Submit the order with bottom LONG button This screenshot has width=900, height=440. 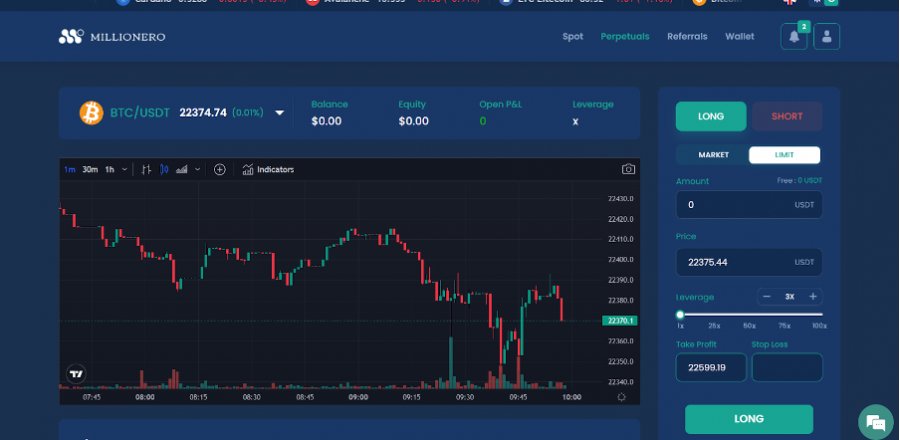tap(749, 419)
